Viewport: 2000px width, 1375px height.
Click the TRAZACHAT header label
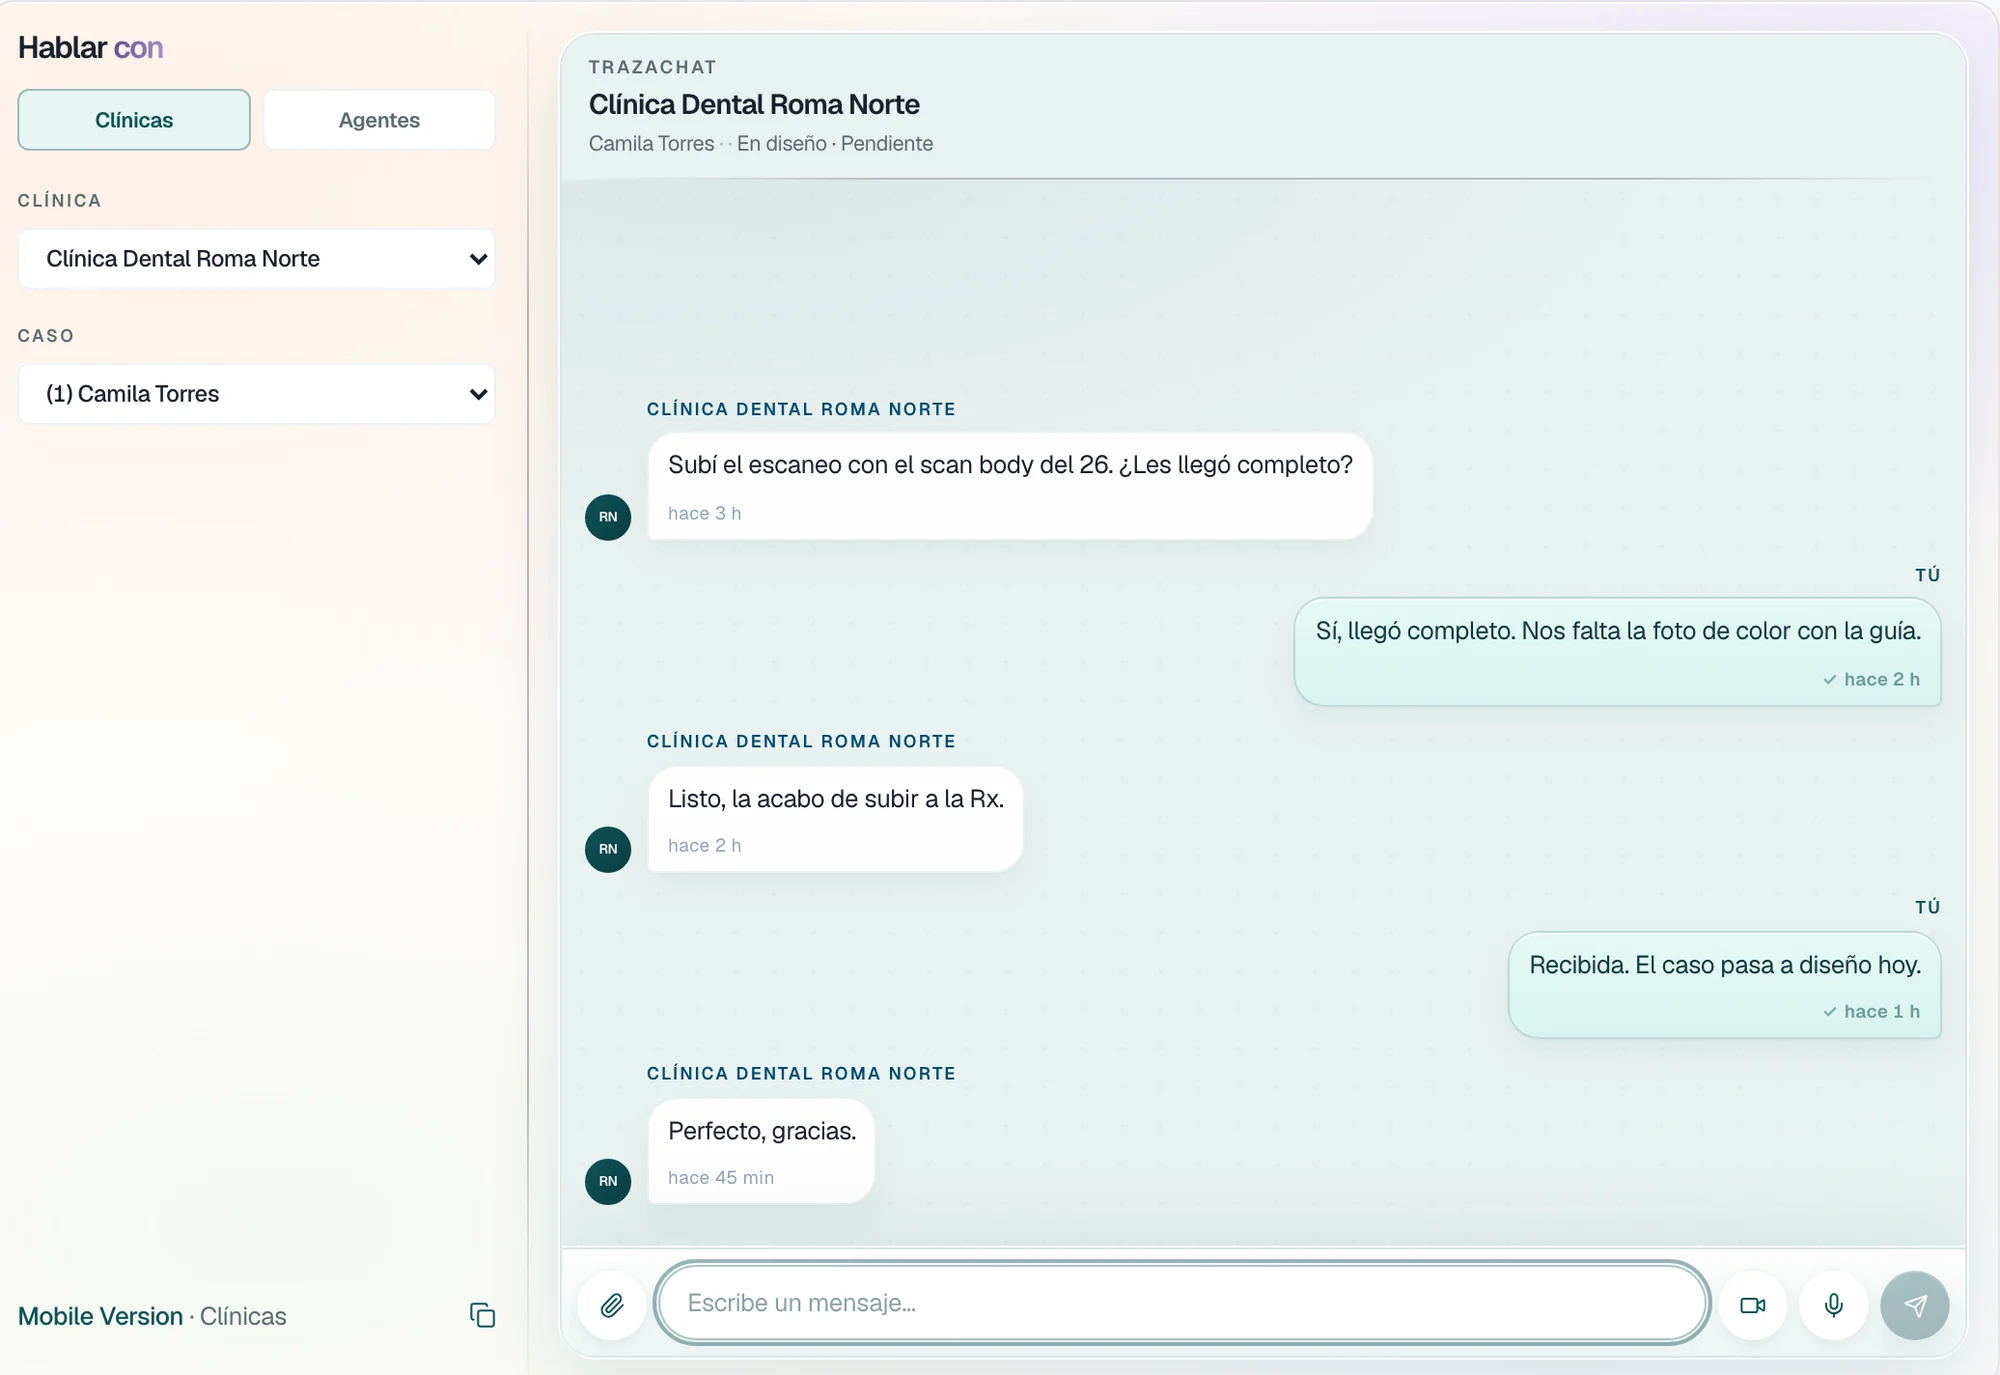point(653,67)
